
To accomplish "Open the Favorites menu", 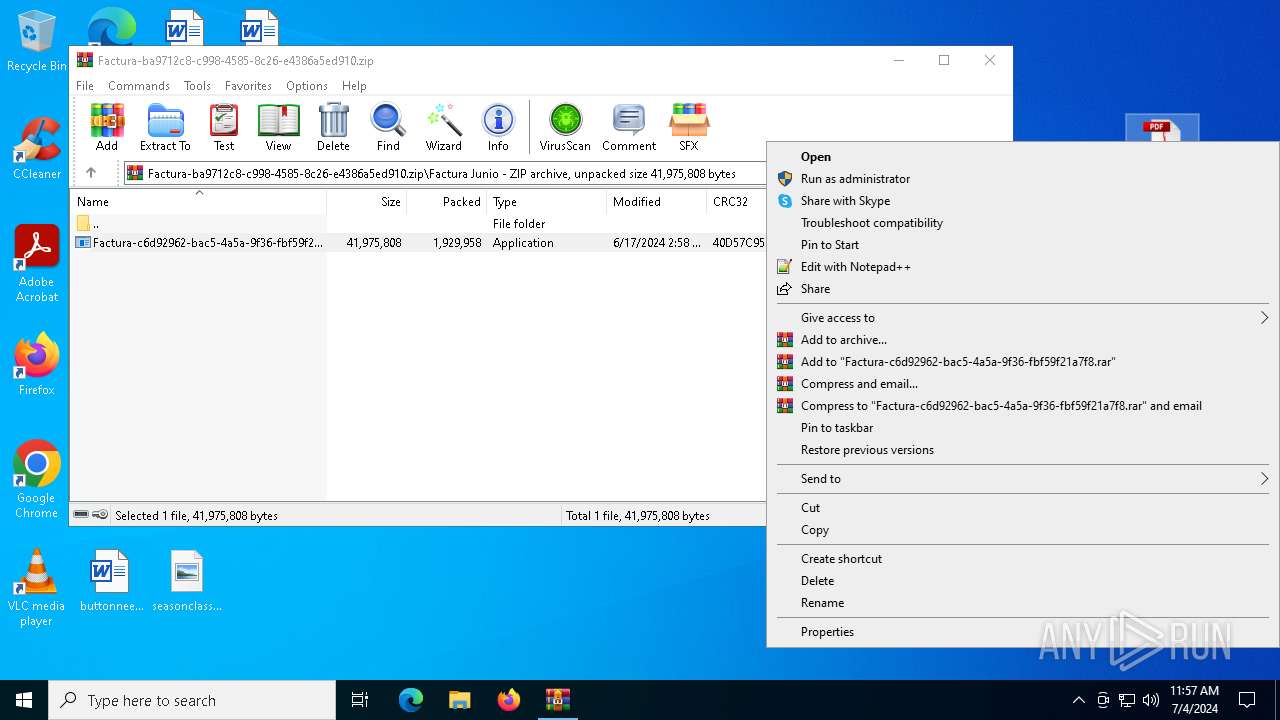I will pyautogui.click(x=248, y=86).
